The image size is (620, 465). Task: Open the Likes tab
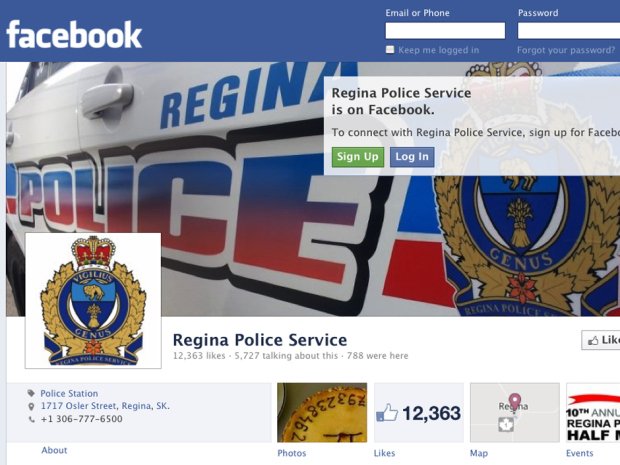(384, 453)
